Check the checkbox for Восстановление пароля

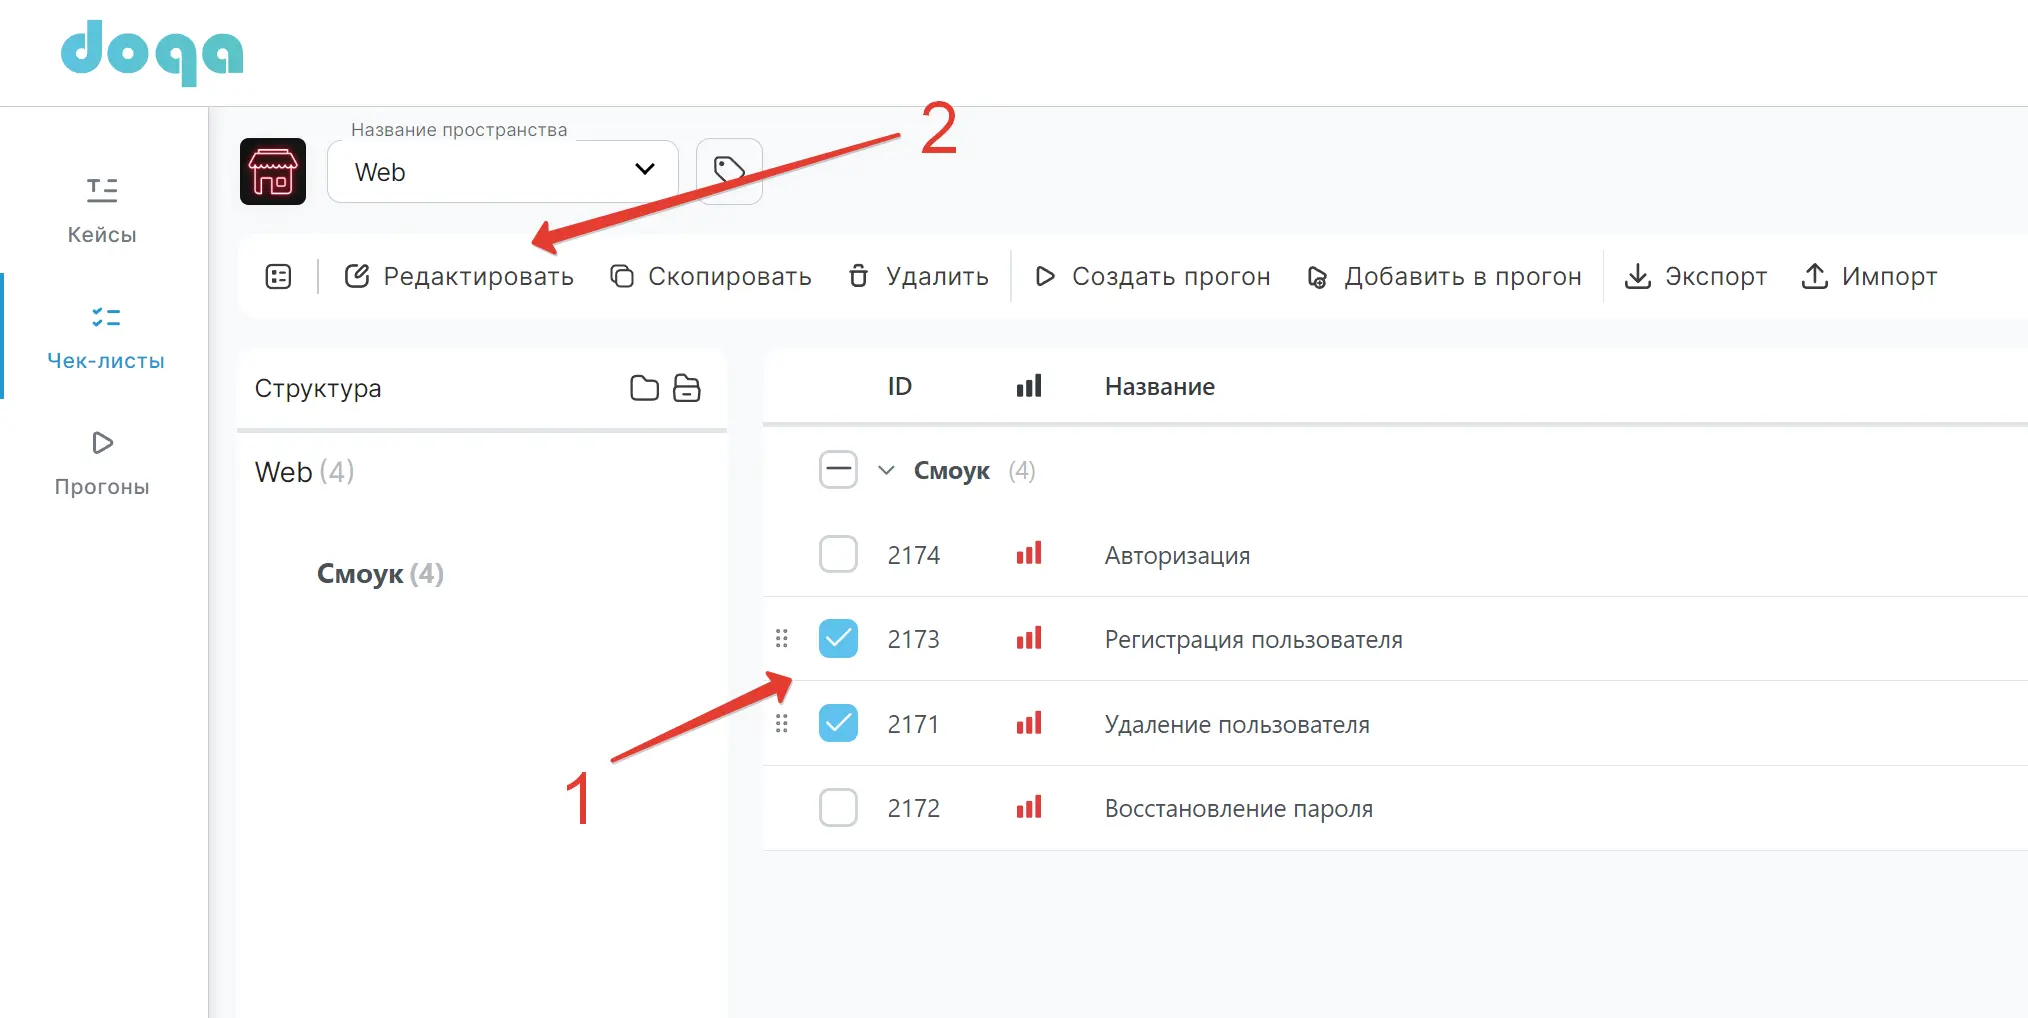(838, 807)
